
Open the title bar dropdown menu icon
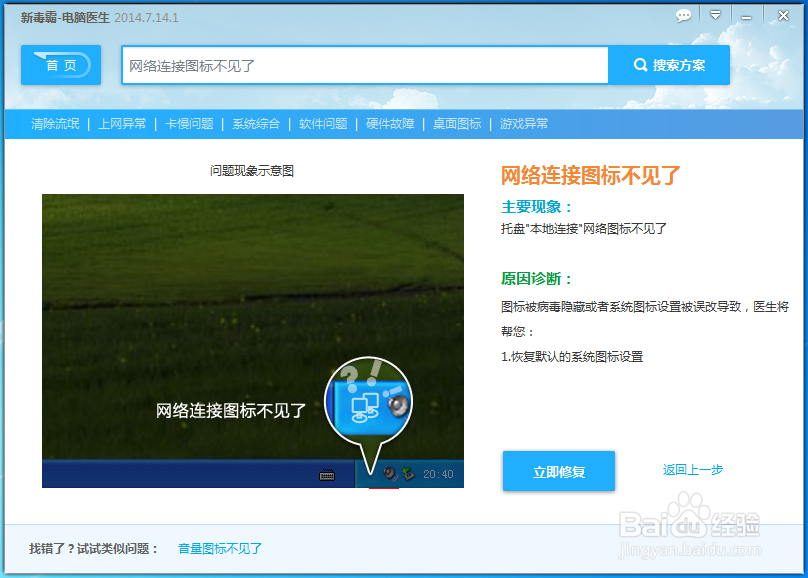click(715, 15)
